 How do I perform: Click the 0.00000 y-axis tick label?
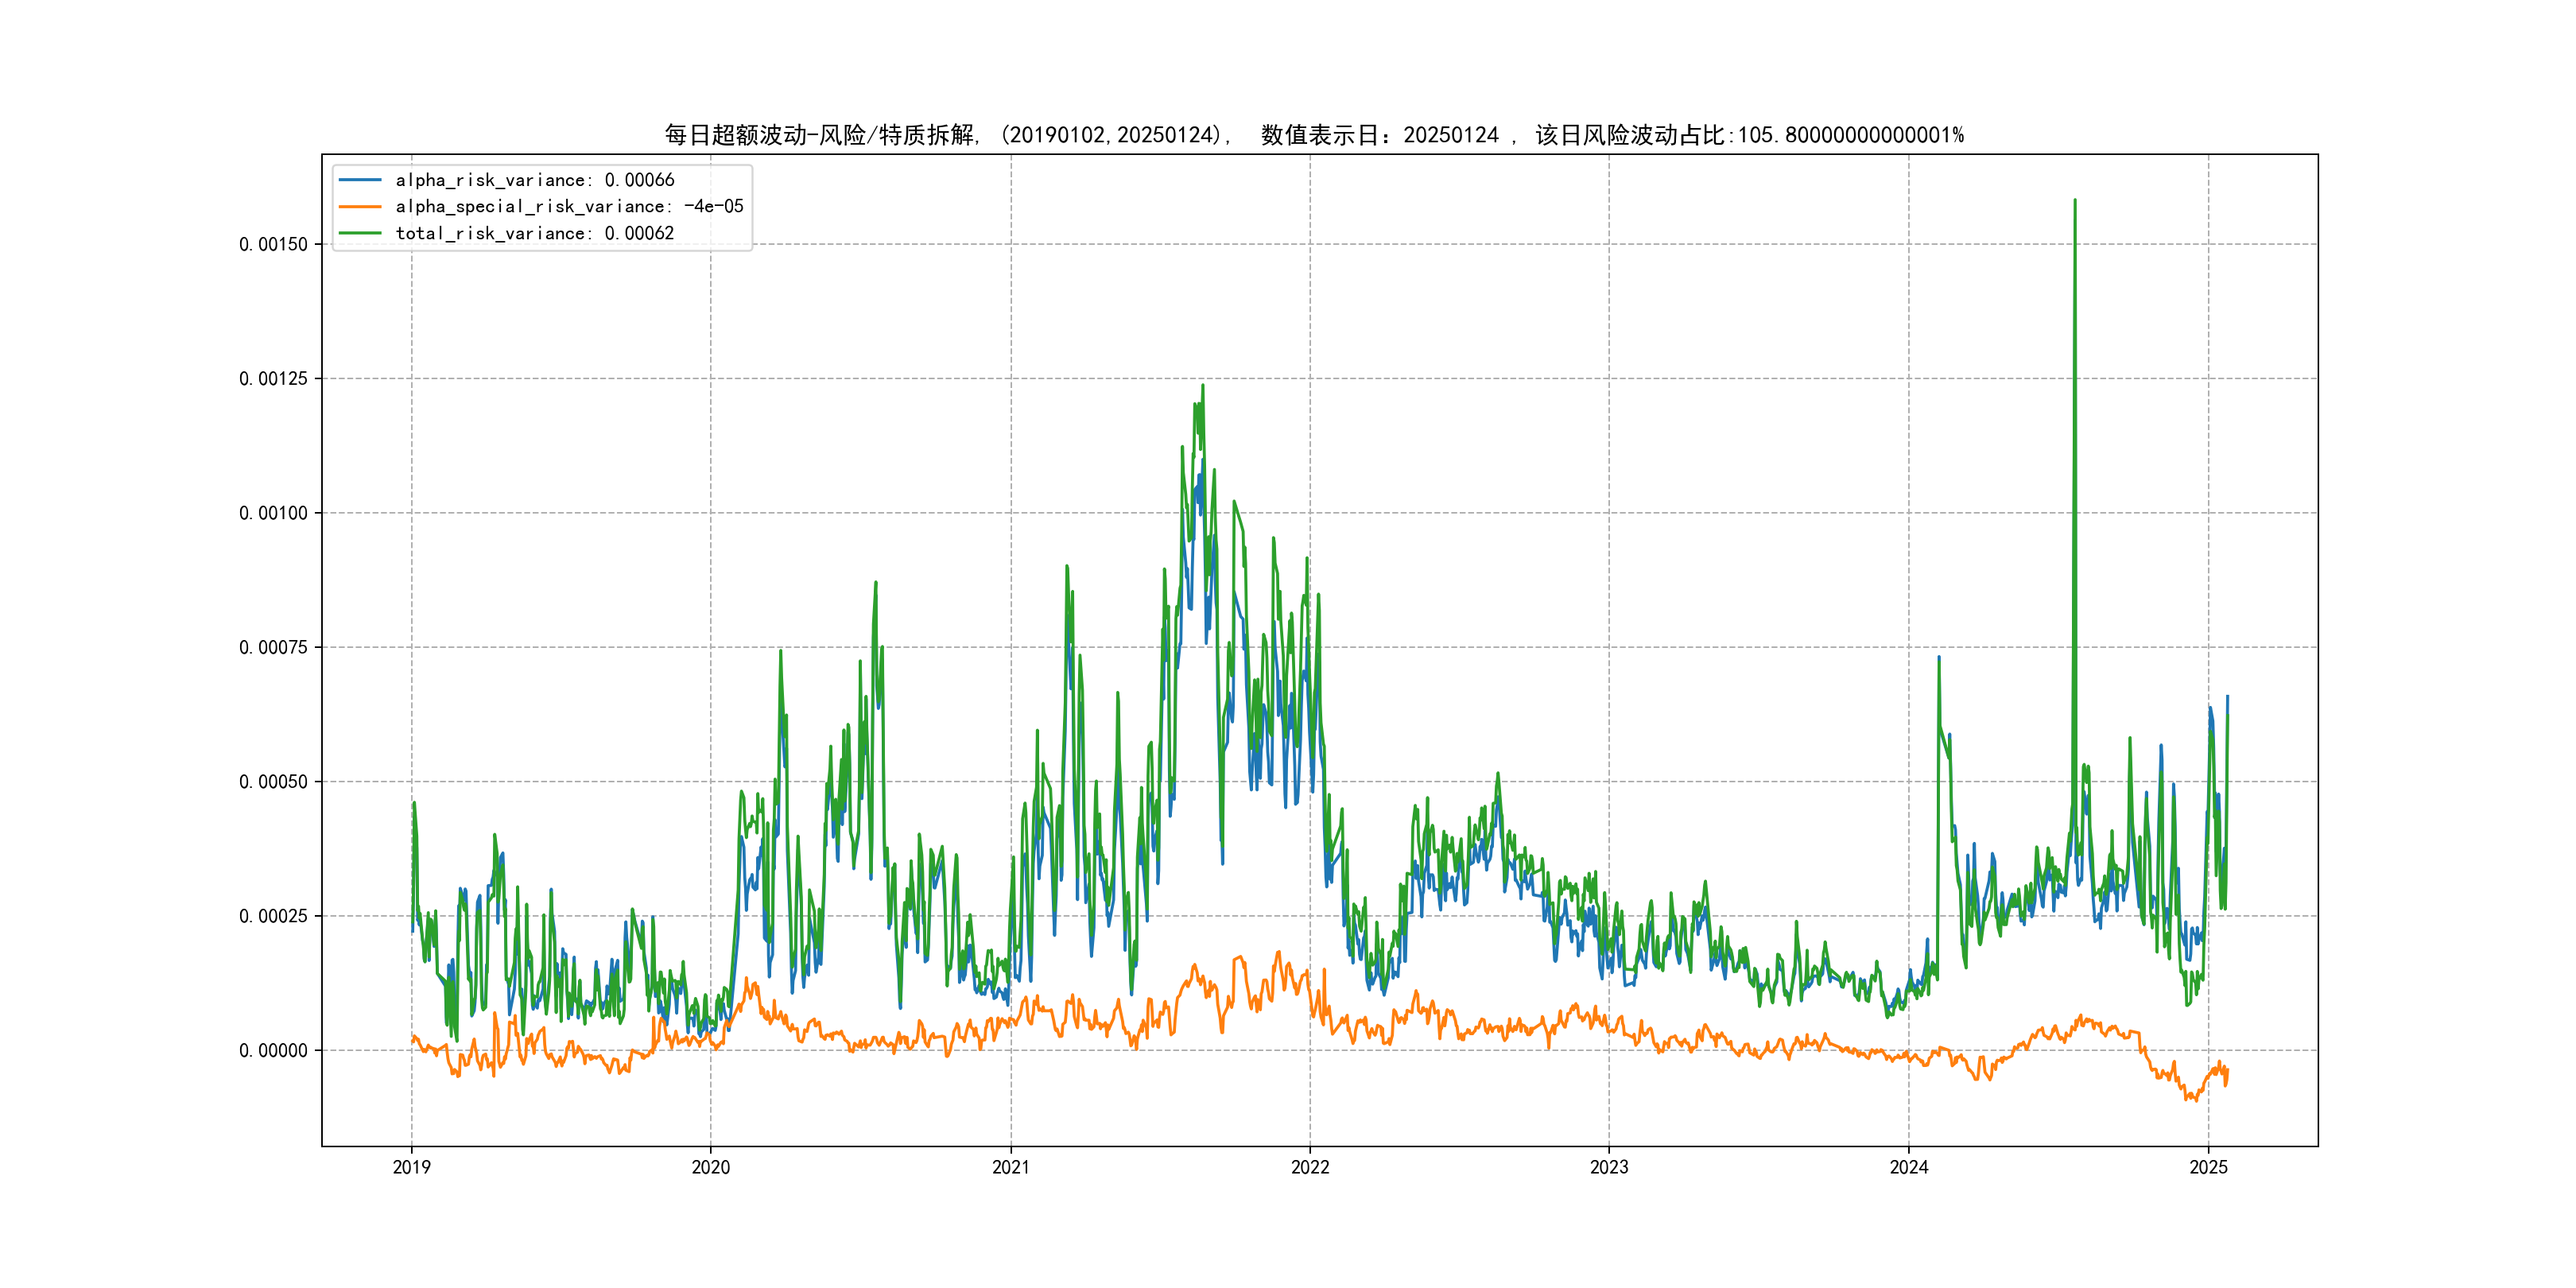click(x=273, y=1051)
